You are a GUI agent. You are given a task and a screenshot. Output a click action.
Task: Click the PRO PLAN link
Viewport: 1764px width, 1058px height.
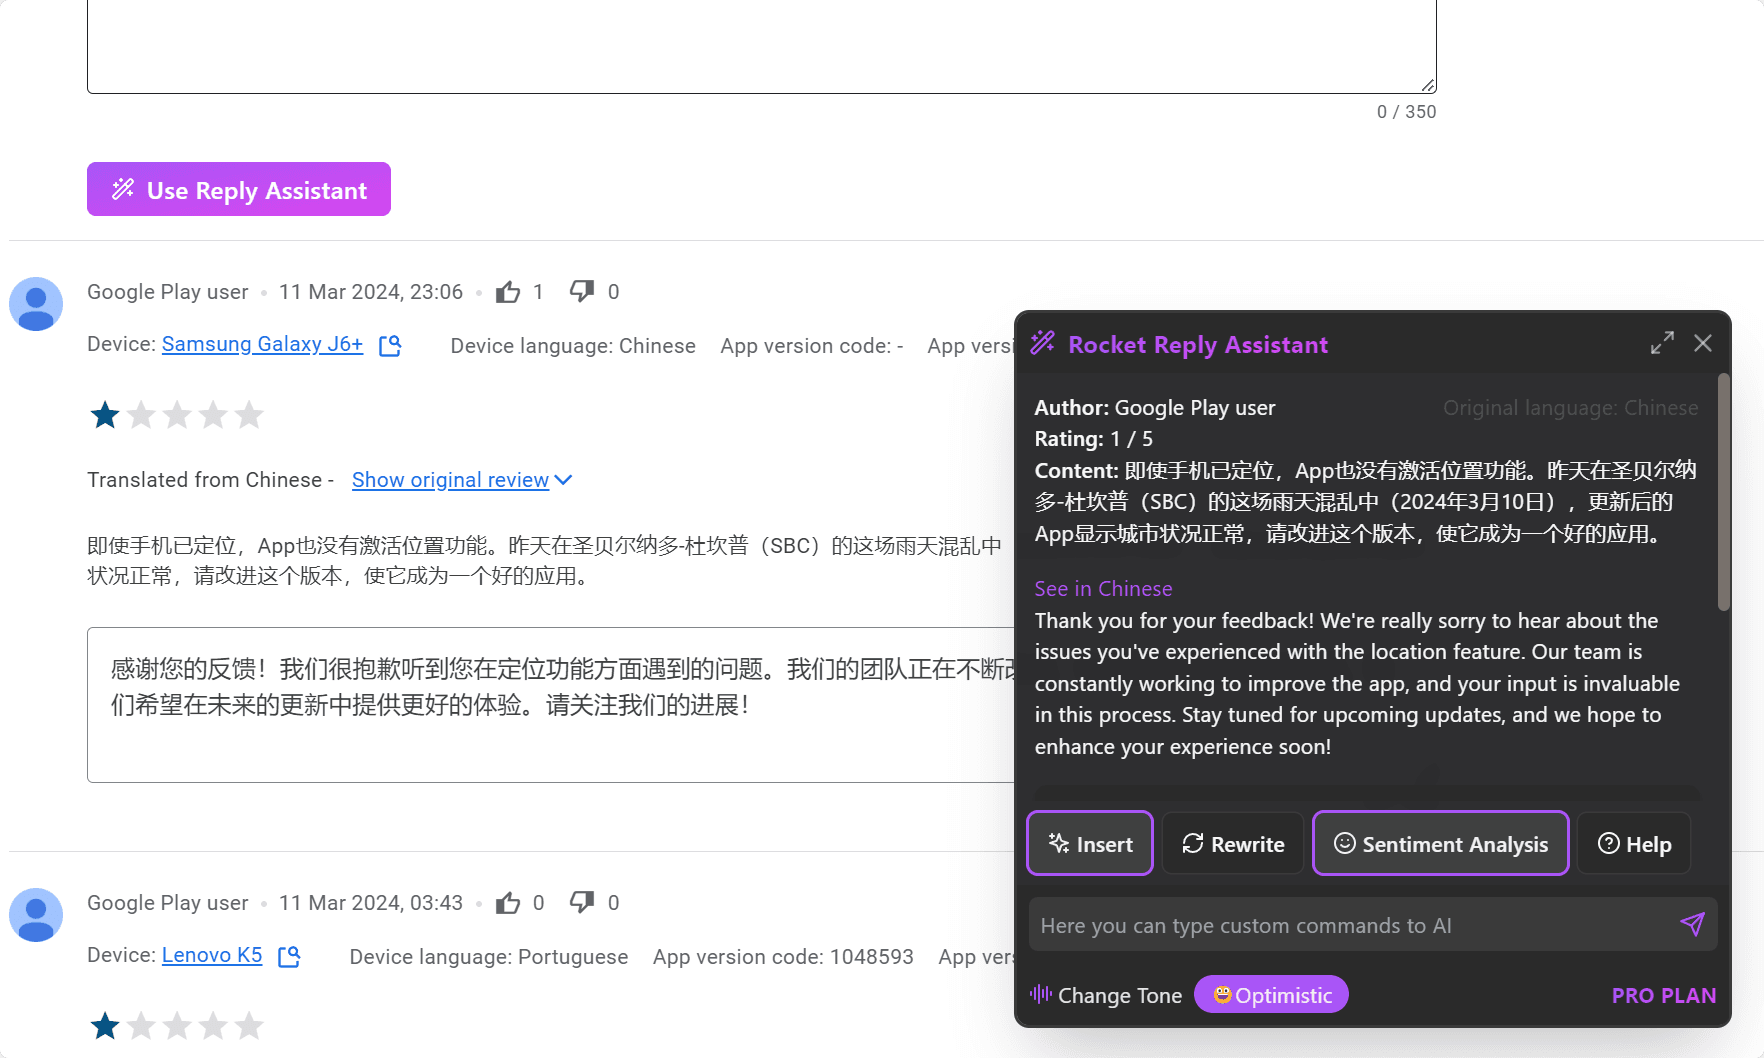[1663, 995]
